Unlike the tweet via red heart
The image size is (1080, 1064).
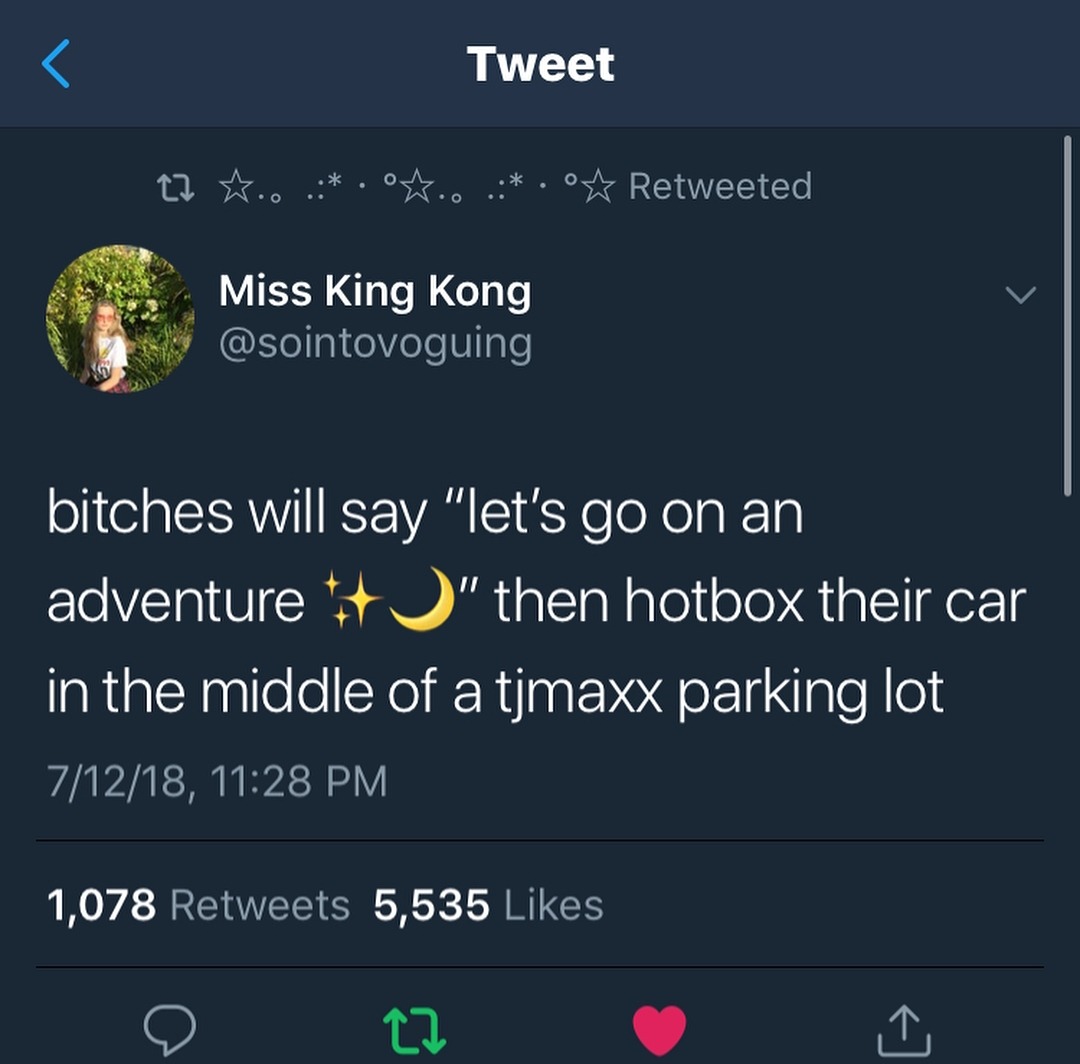click(659, 1030)
